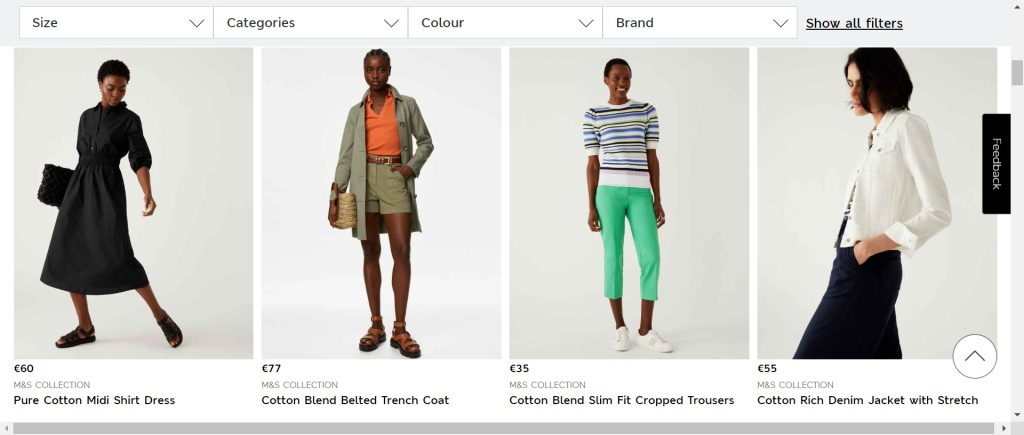Click the horizontal scrollbar left arrow
The height and width of the screenshot is (435, 1024).
click(6, 428)
